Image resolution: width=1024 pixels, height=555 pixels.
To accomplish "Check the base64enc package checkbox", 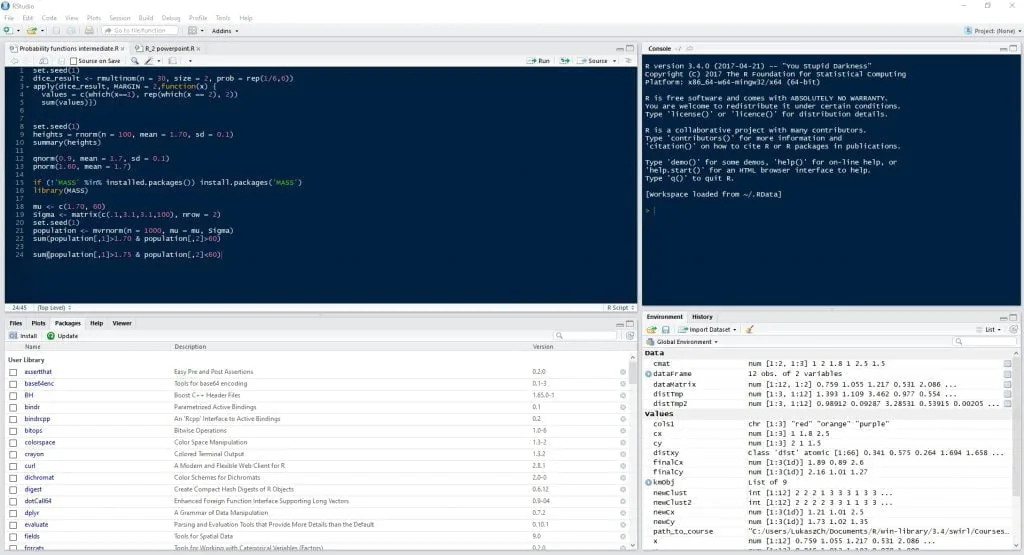I will 13,384.
